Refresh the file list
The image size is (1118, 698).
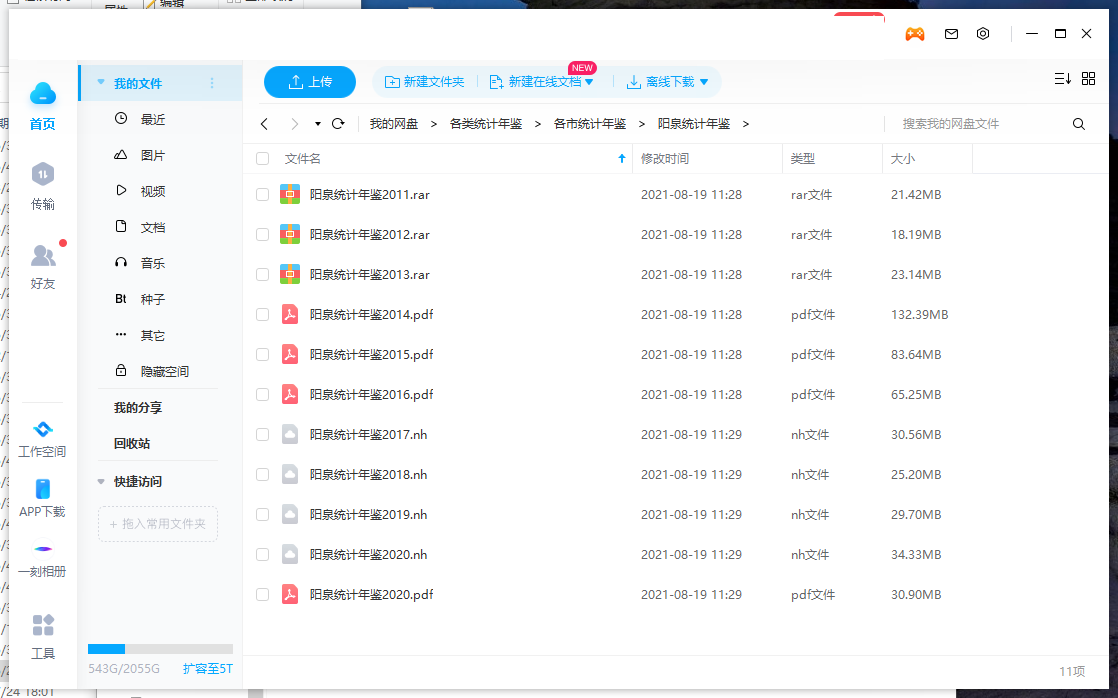coord(339,124)
